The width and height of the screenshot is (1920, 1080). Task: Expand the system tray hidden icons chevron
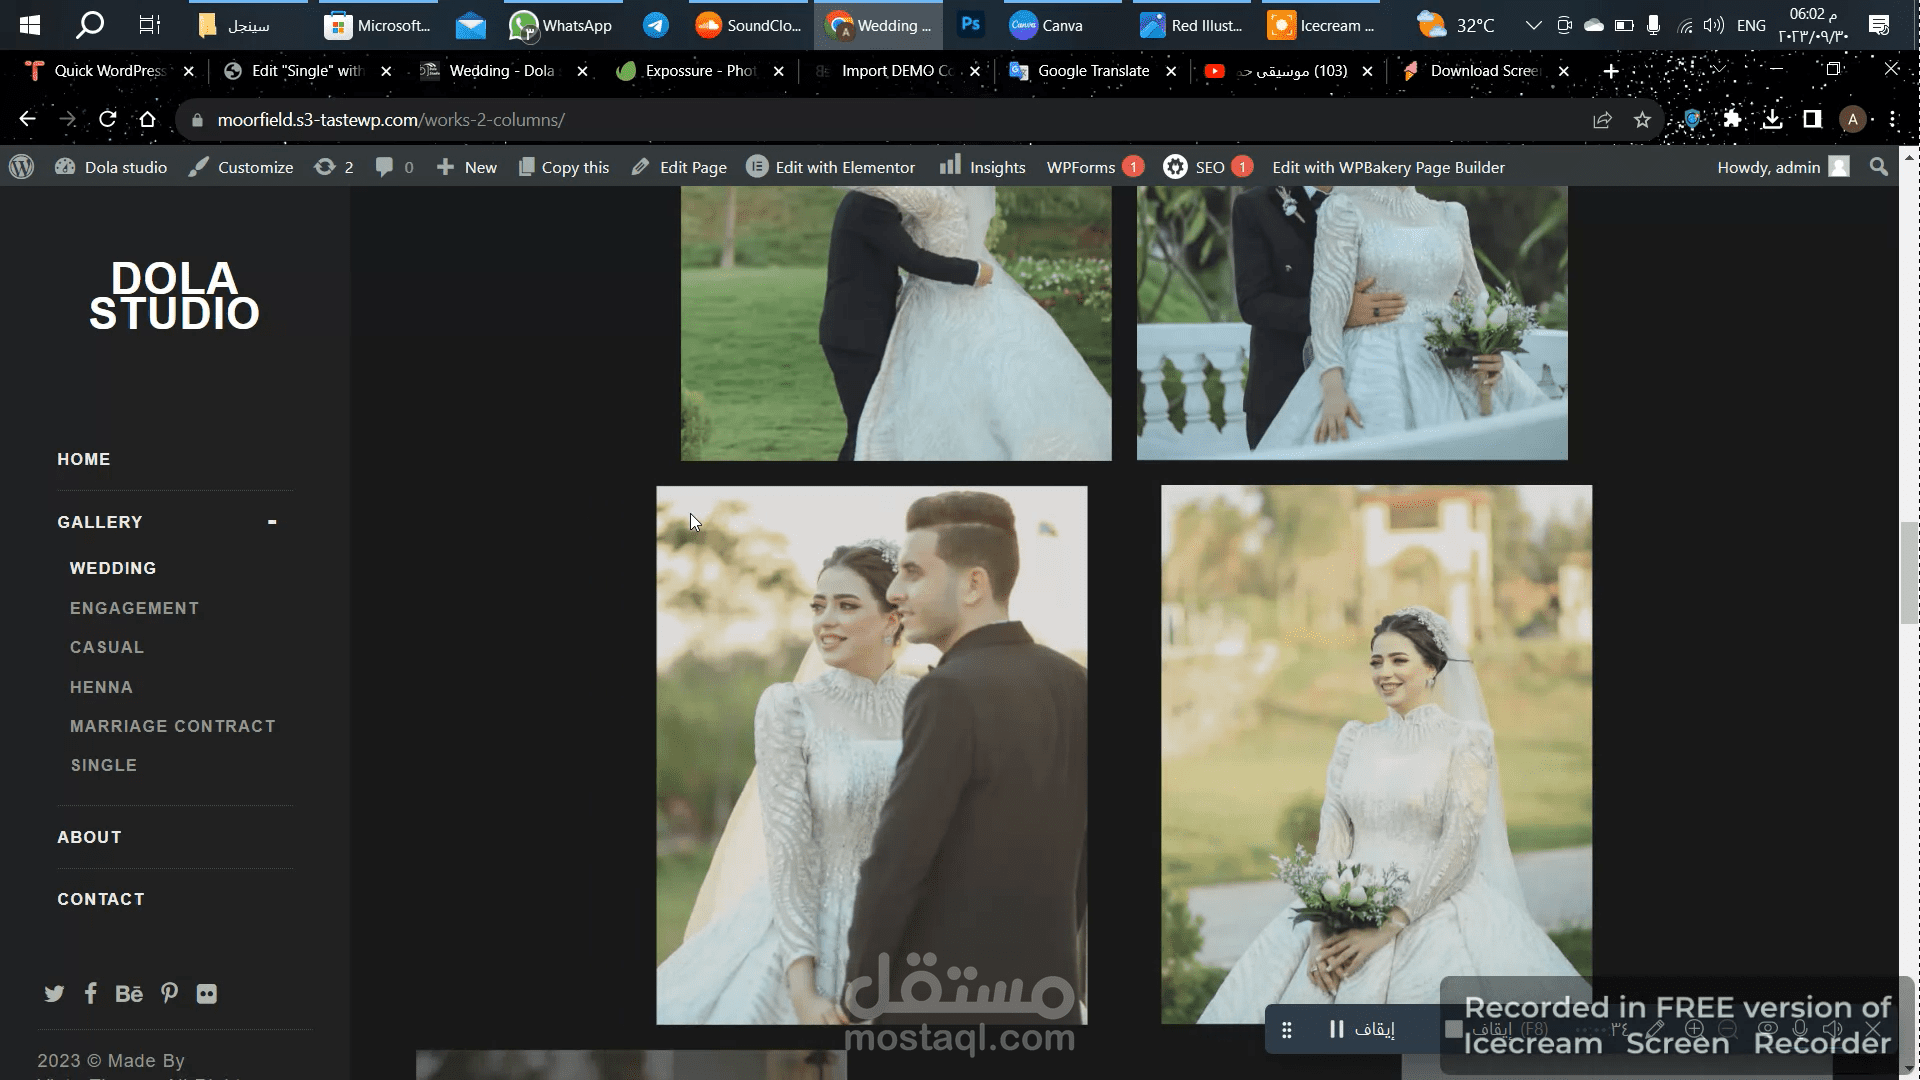(1533, 26)
